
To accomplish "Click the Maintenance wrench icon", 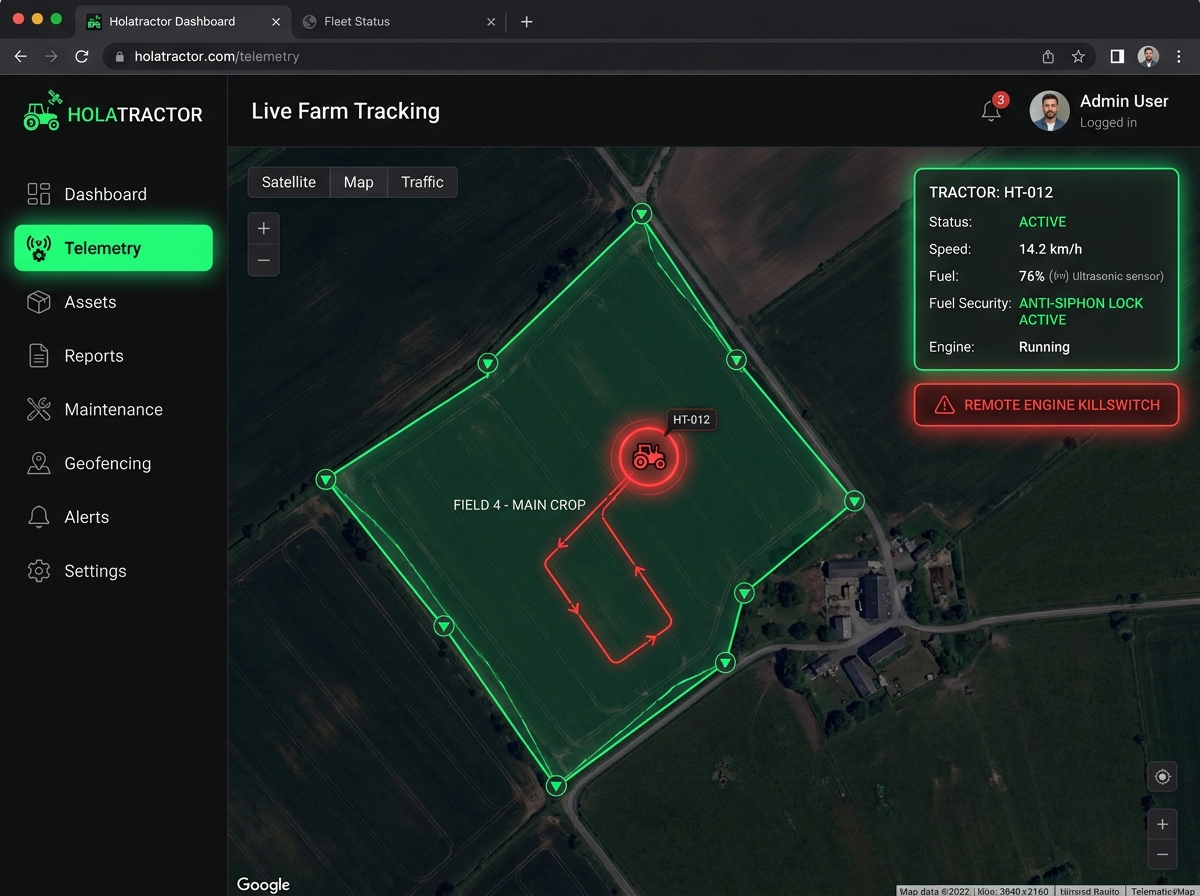I will coord(39,409).
